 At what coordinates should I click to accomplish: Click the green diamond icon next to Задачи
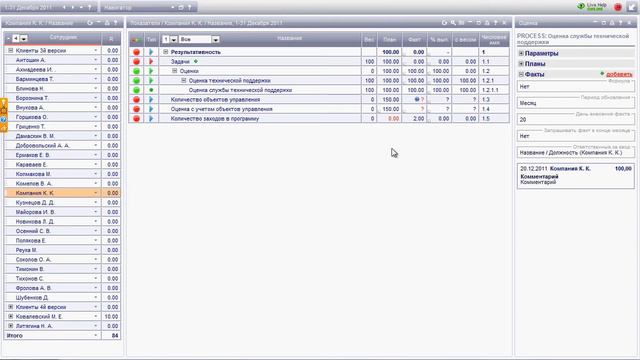[x=196, y=61]
